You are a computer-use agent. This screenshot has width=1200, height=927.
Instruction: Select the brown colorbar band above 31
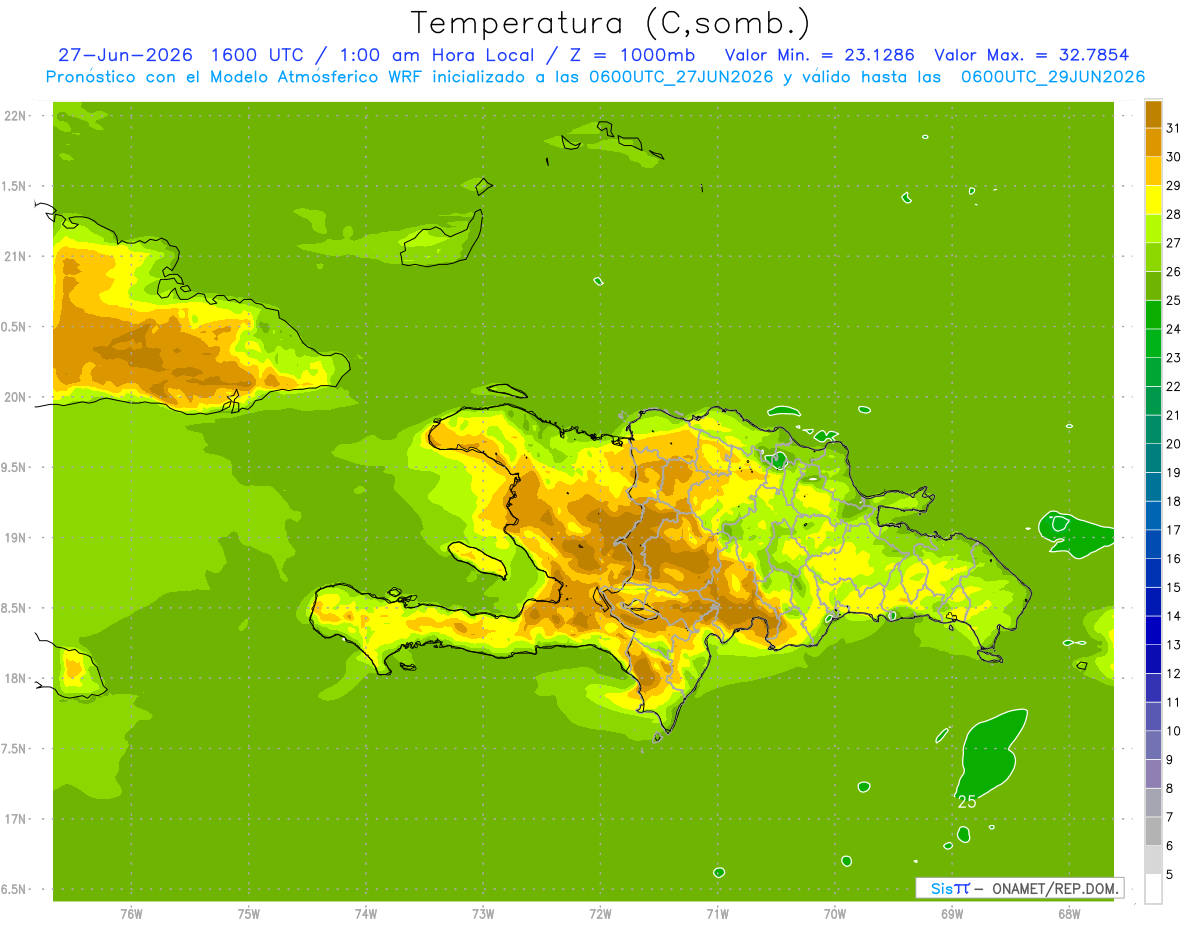pyautogui.click(x=1153, y=114)
